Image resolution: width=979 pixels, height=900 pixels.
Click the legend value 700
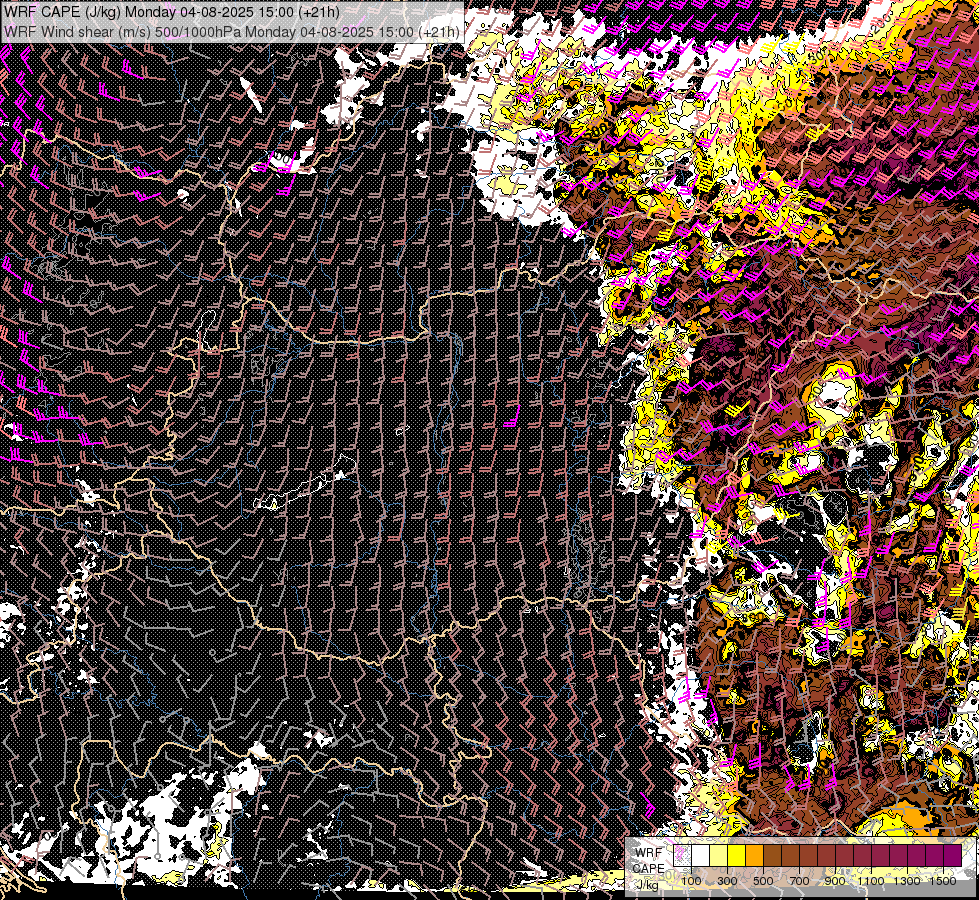point(800,881)
